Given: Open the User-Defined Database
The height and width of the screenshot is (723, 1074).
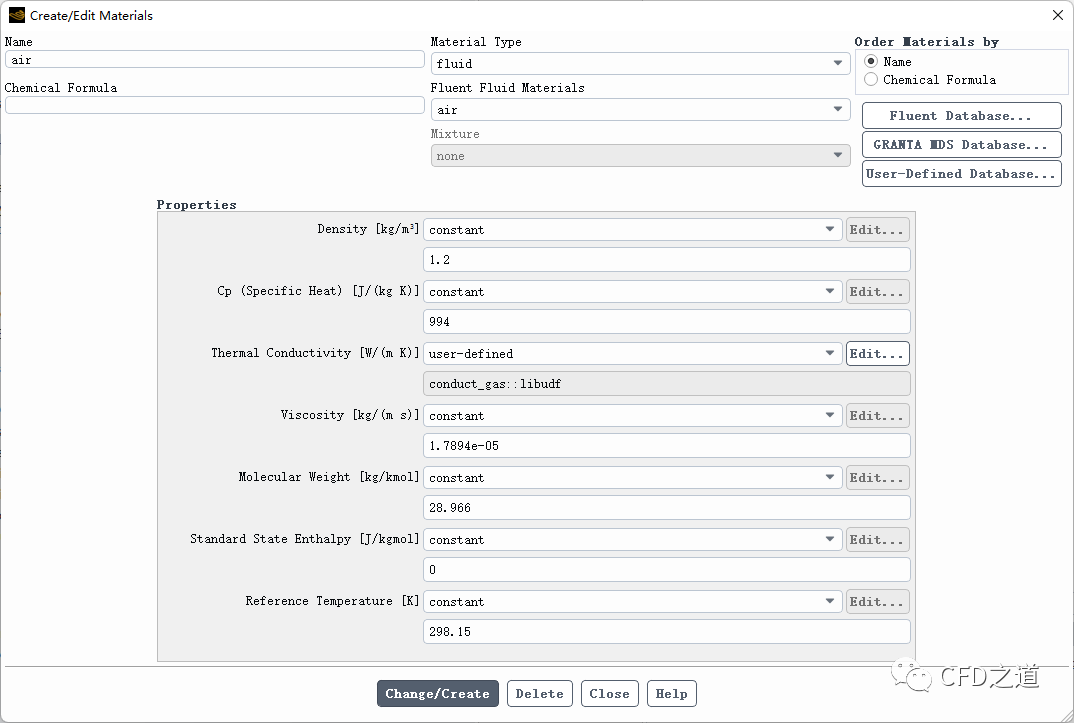Looking at the screenshot, I should click(x=960, y=174).
